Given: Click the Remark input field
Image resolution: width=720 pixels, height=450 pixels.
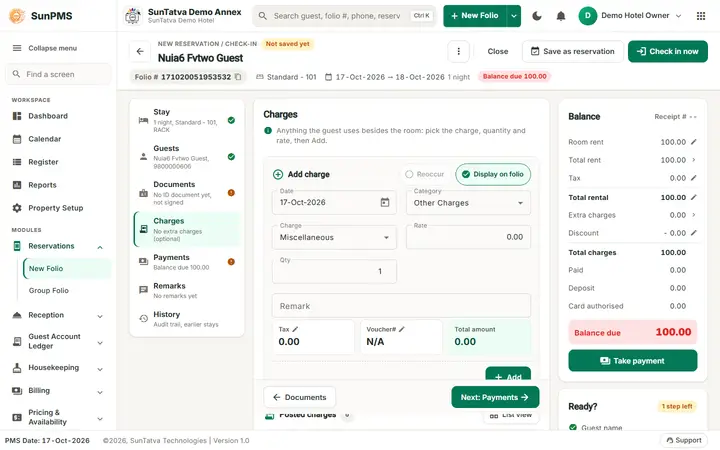Looking at the screenshot, I should point(401,306).
